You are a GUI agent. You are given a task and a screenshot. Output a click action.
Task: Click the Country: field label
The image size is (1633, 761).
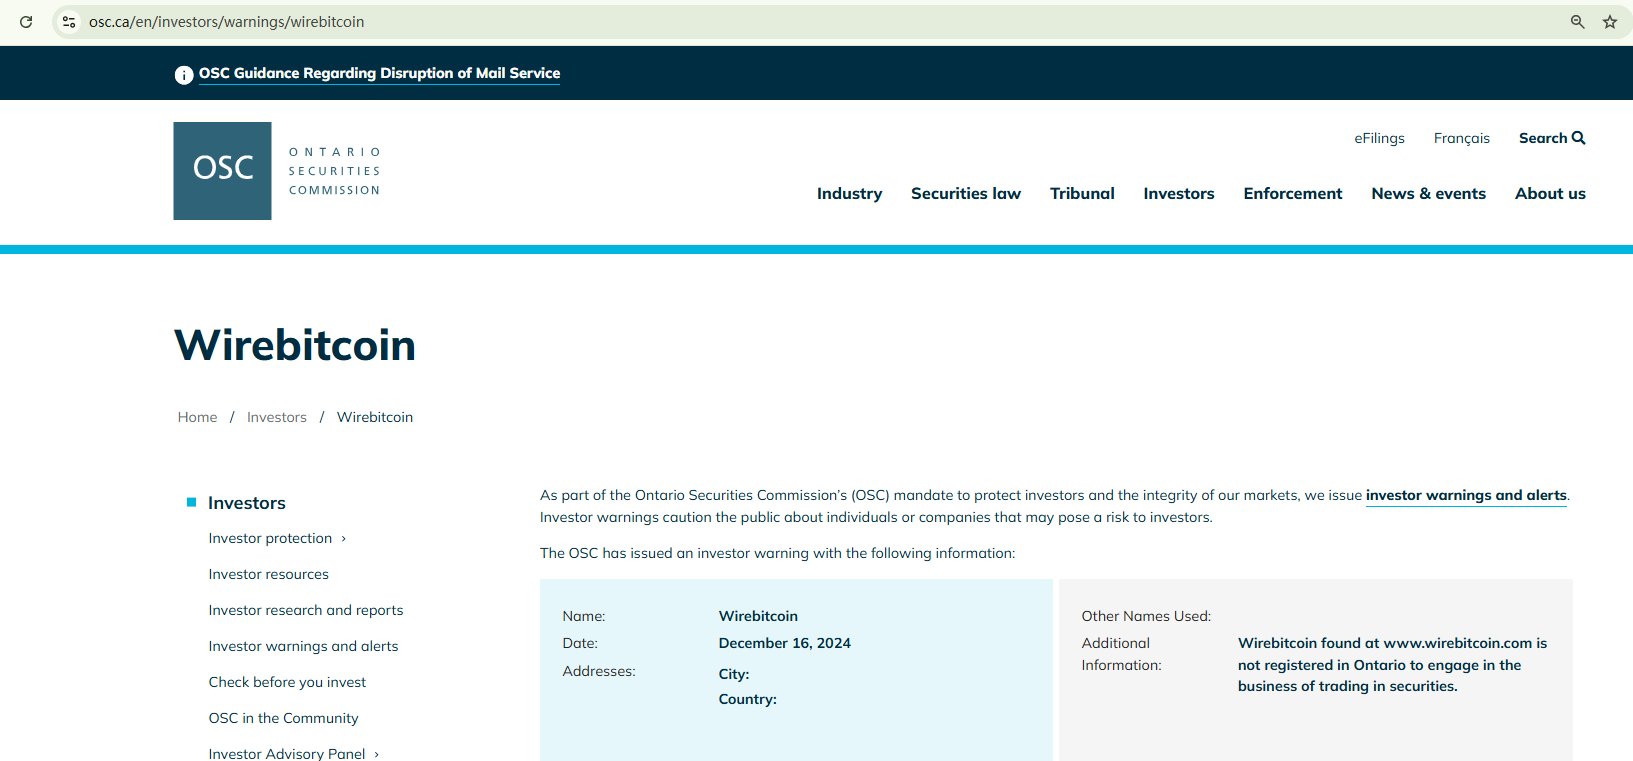click(x=748, y=699)
